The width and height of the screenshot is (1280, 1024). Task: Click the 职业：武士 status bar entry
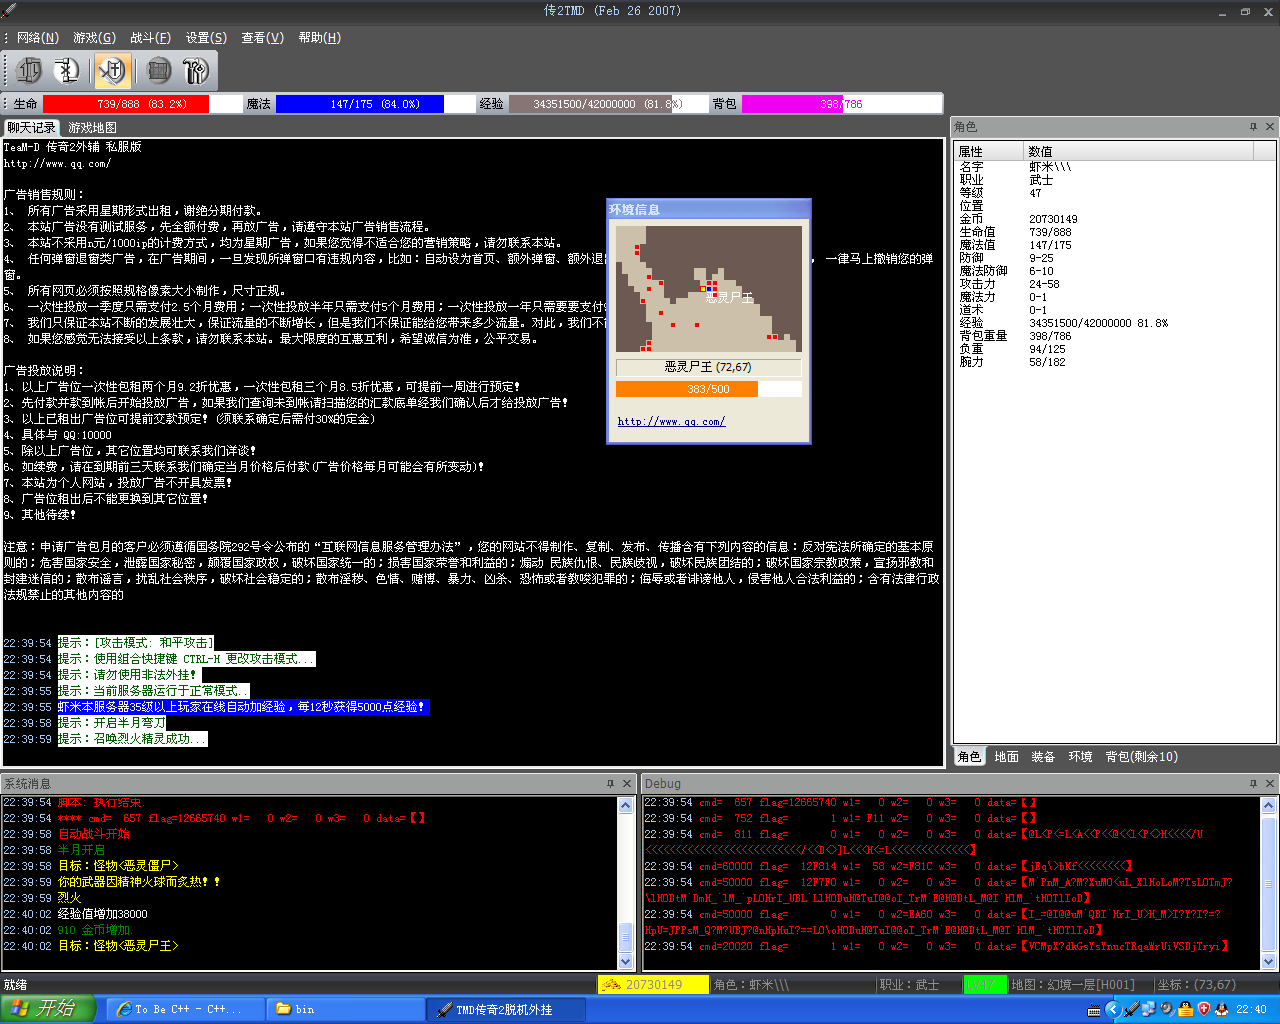[x=910, y=985]
